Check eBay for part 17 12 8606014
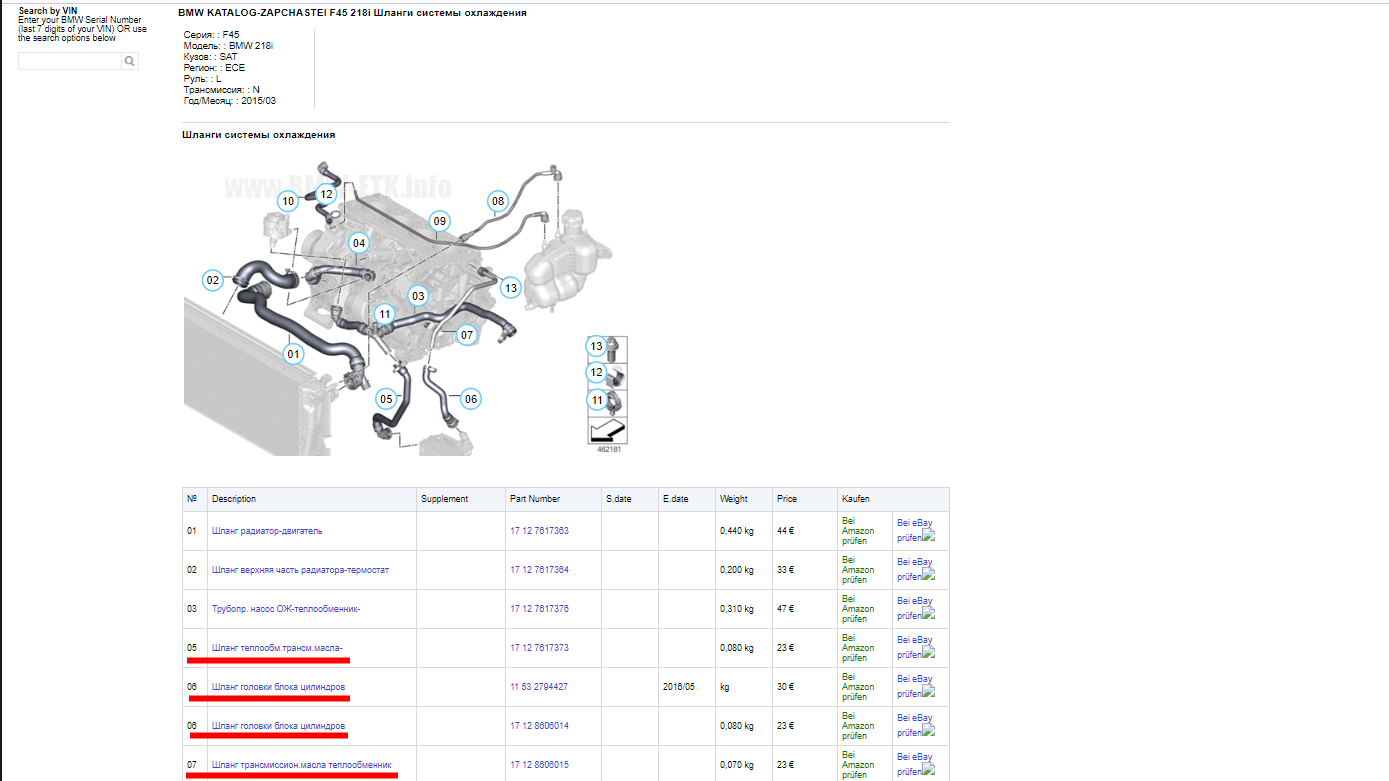This screenshot has height=781, width=1389. click(x=915, y=725)
